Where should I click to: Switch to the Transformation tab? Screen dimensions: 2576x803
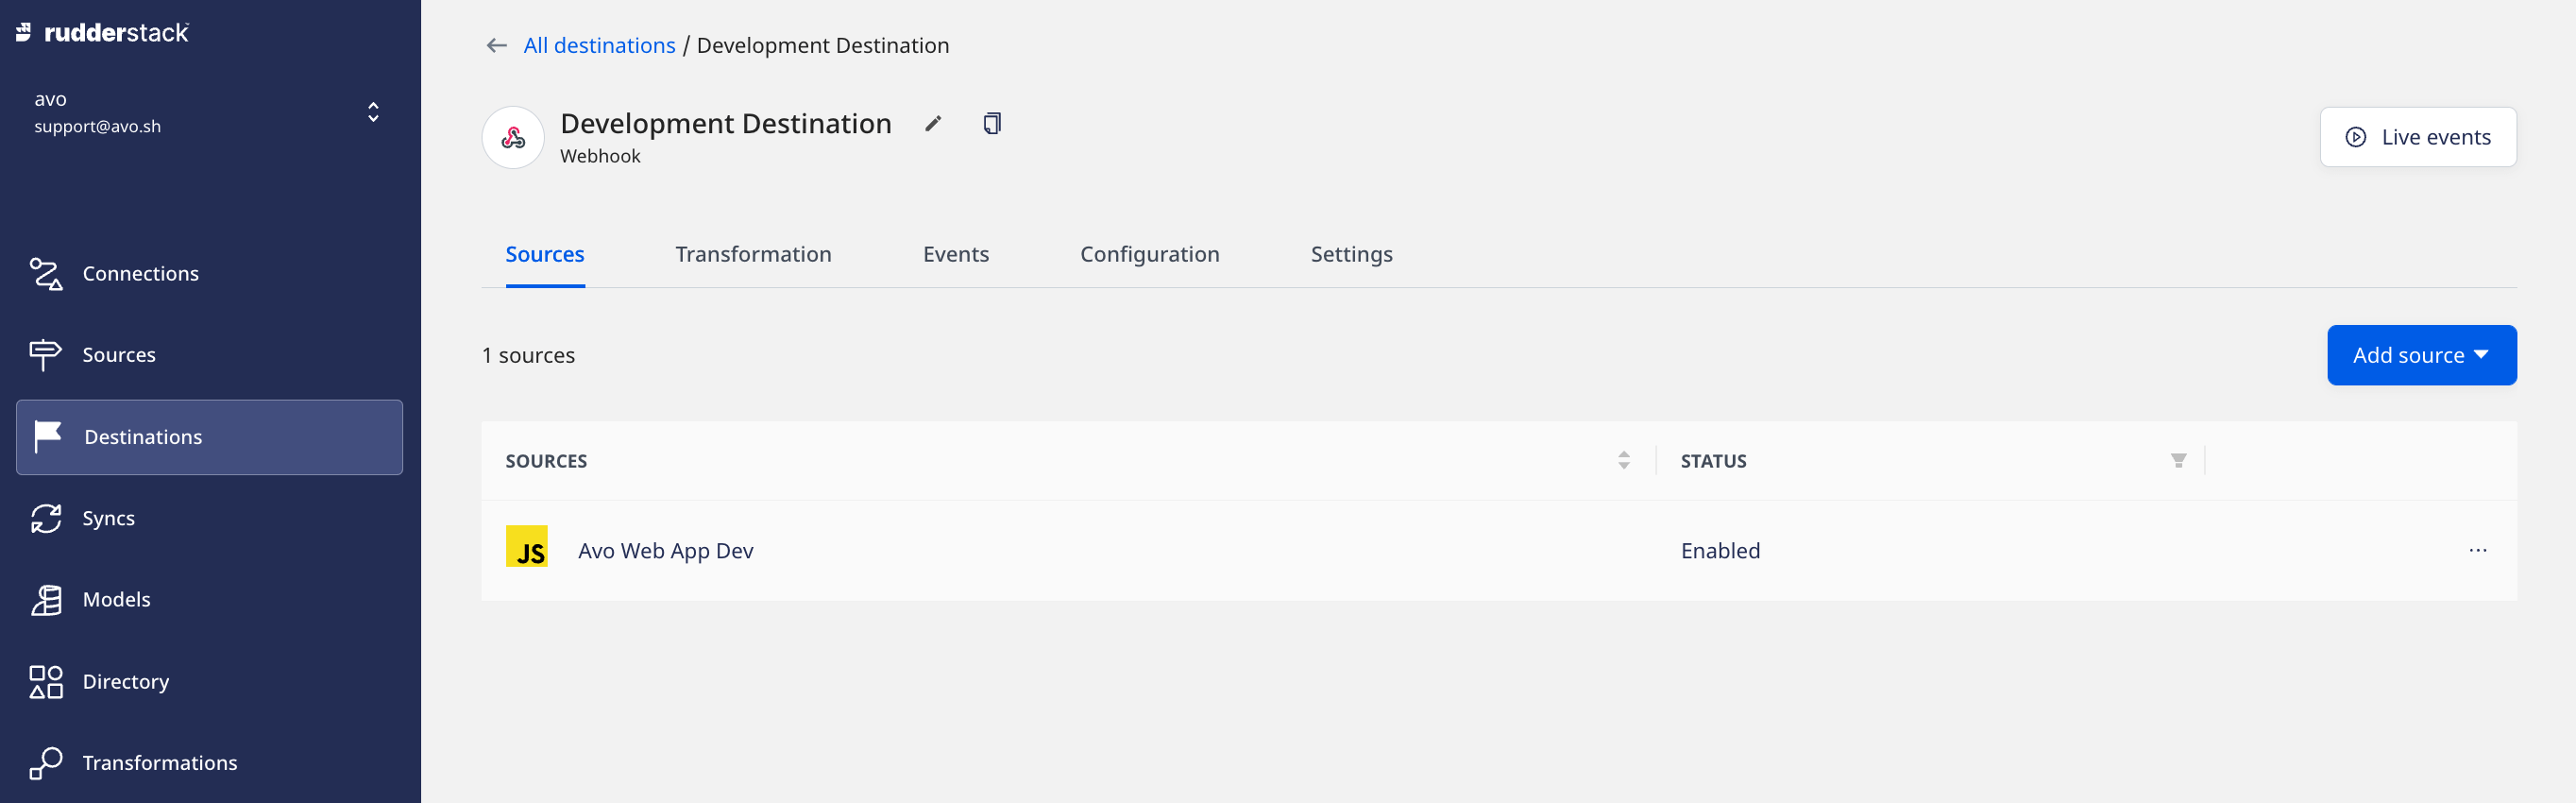coord(753,255)
